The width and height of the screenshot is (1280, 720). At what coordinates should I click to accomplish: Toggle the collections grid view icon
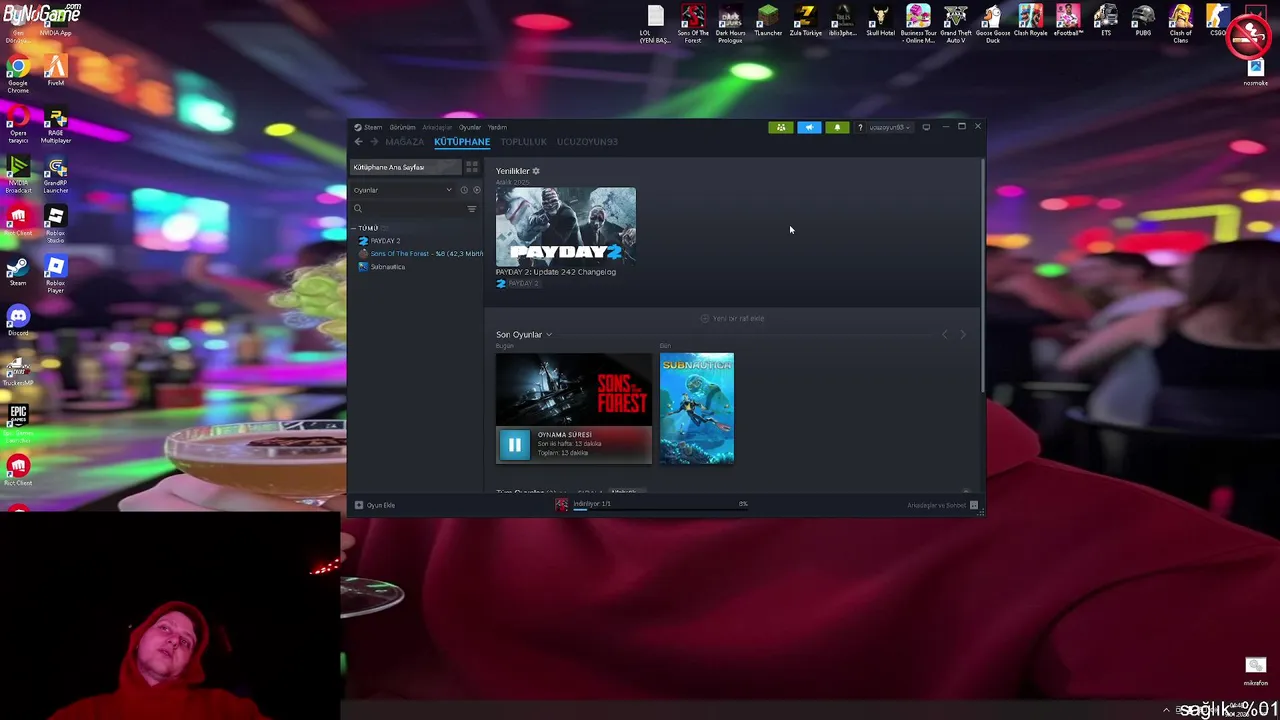[x=472, y=167]
